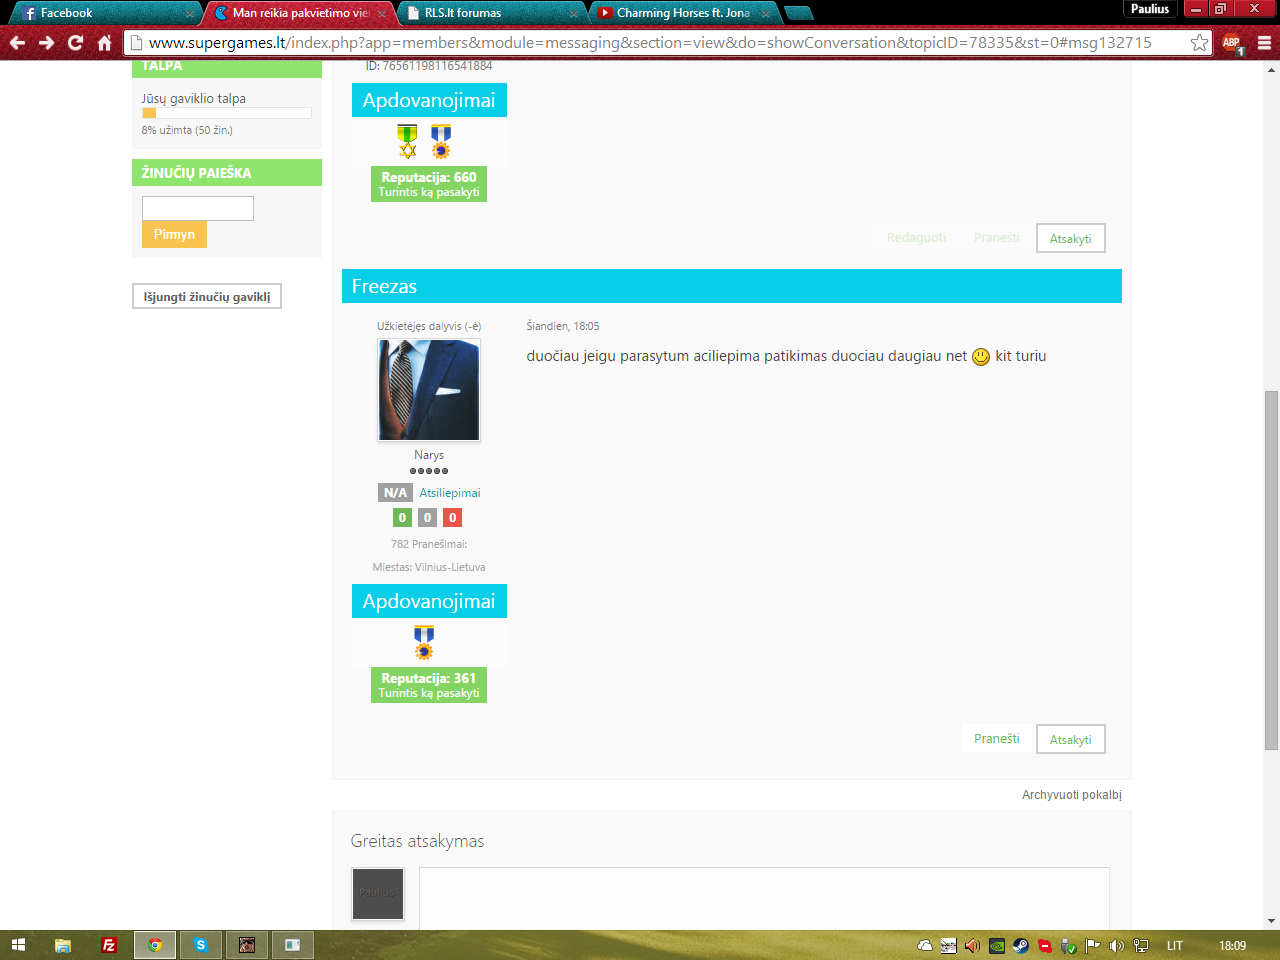Click Išjungti žinučių gaviklį button
Image resolution: width=1280 pixels, height=960 pixels.
coord(207,297)
